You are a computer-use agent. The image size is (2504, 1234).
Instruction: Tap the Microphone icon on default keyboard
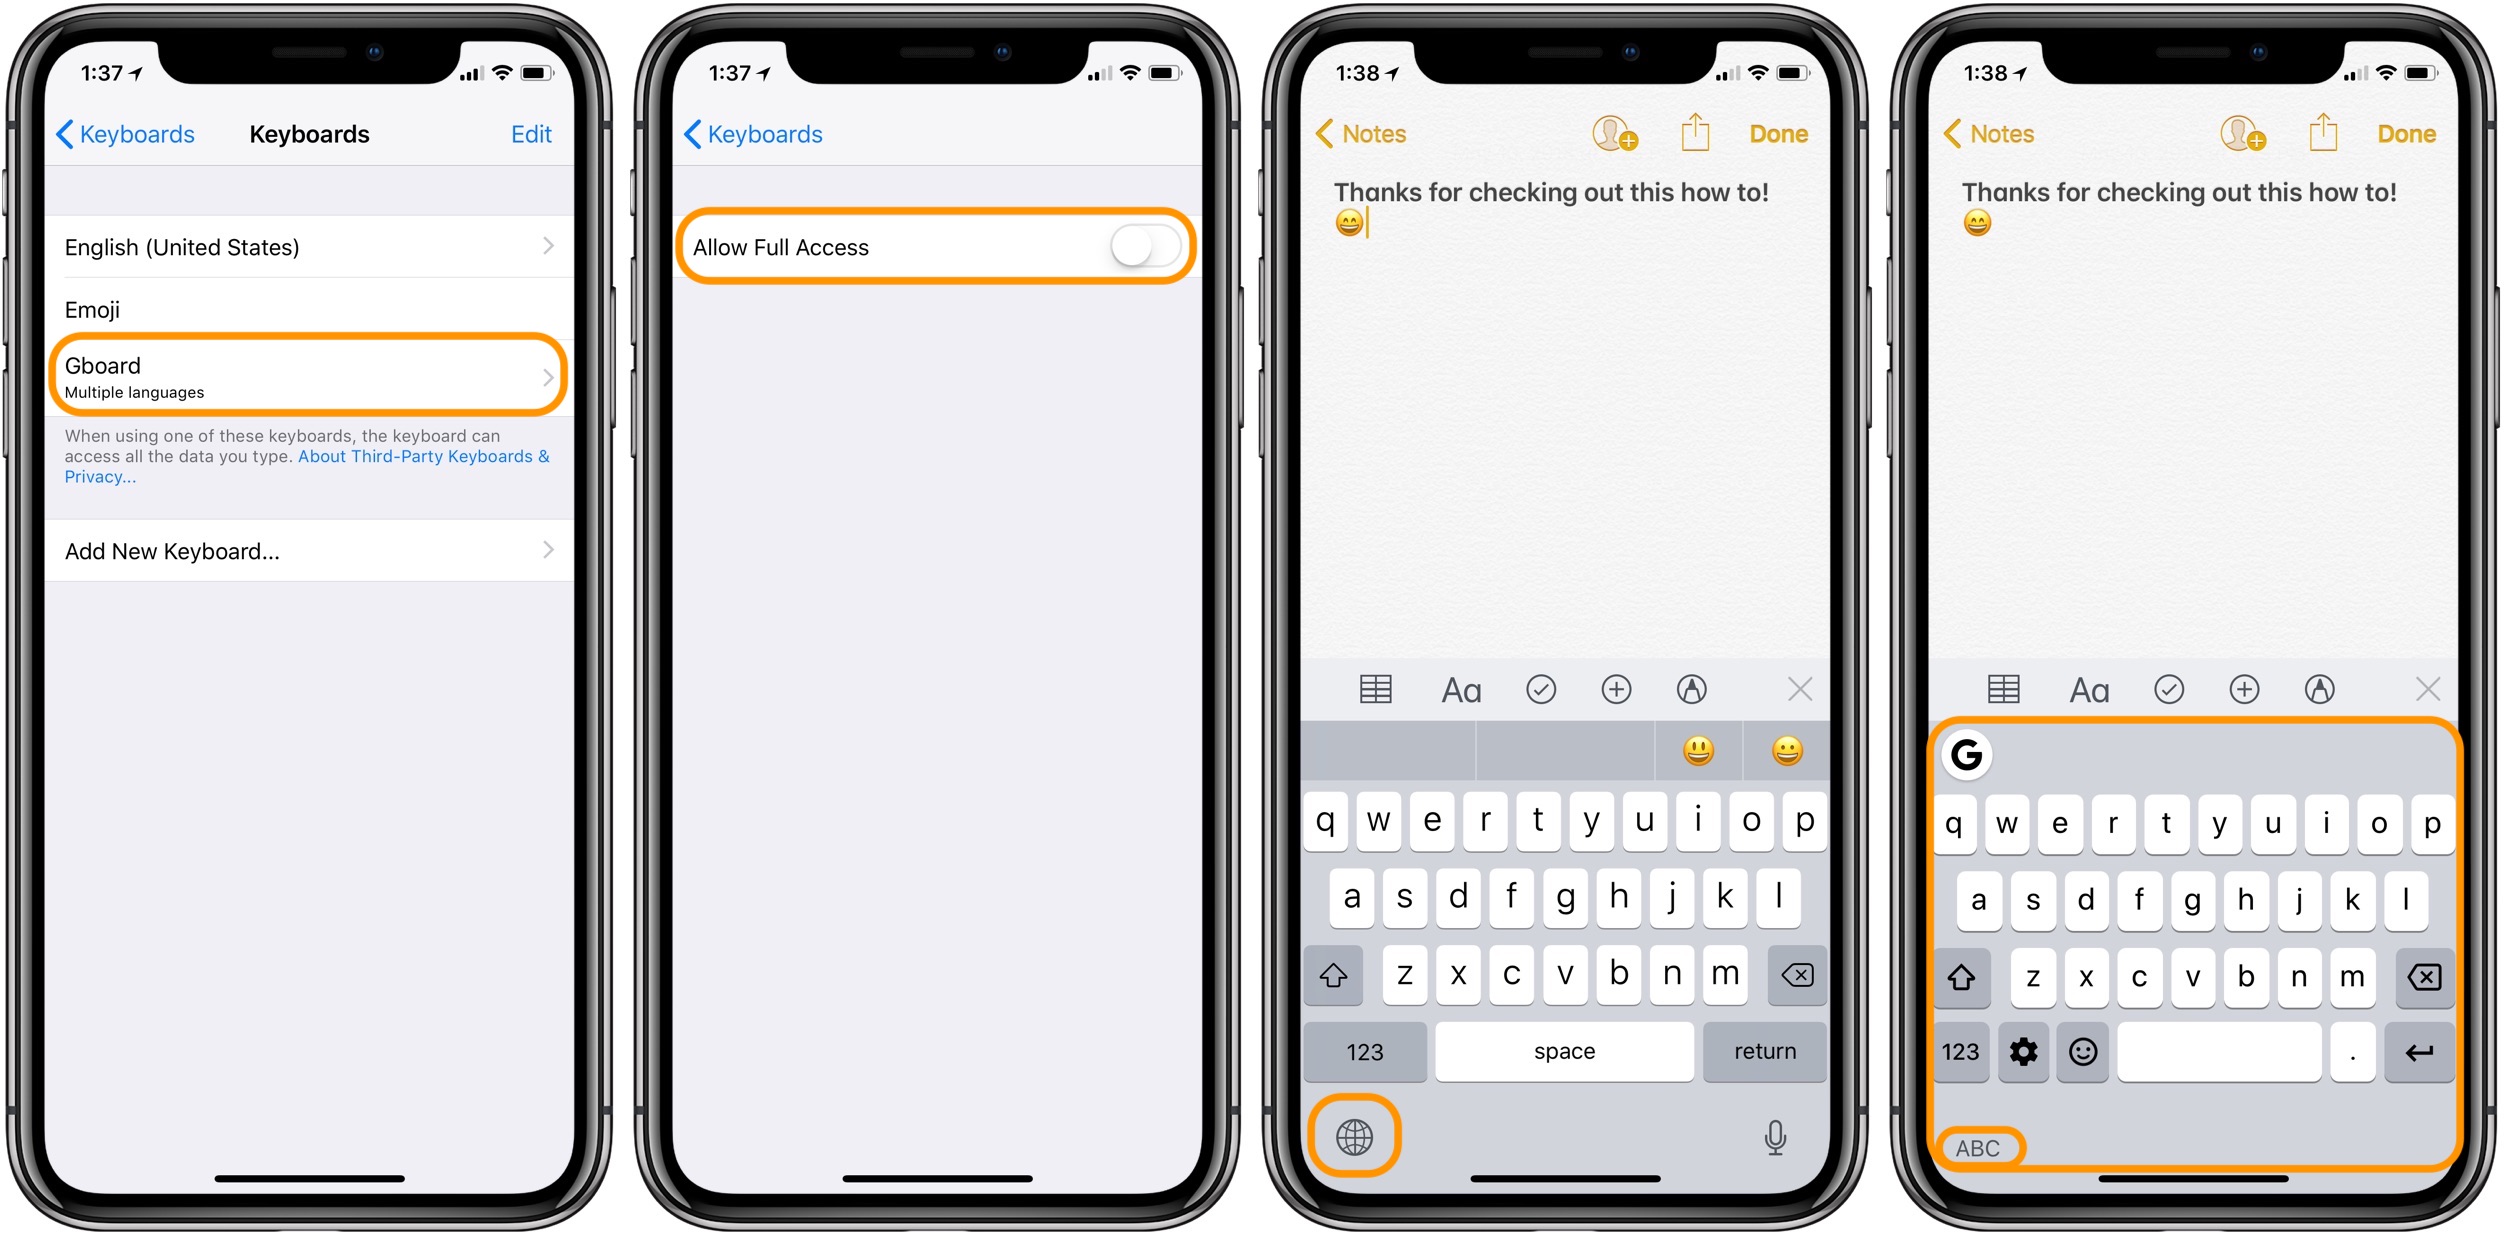click(x=1792, y=1133)
